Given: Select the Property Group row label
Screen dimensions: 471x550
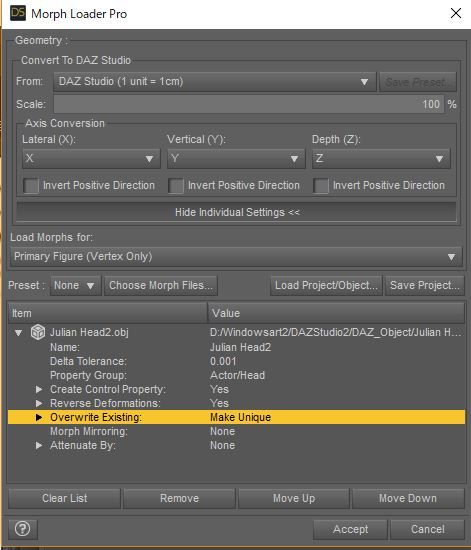Looking at the screenshot, I should coord(88,375).
